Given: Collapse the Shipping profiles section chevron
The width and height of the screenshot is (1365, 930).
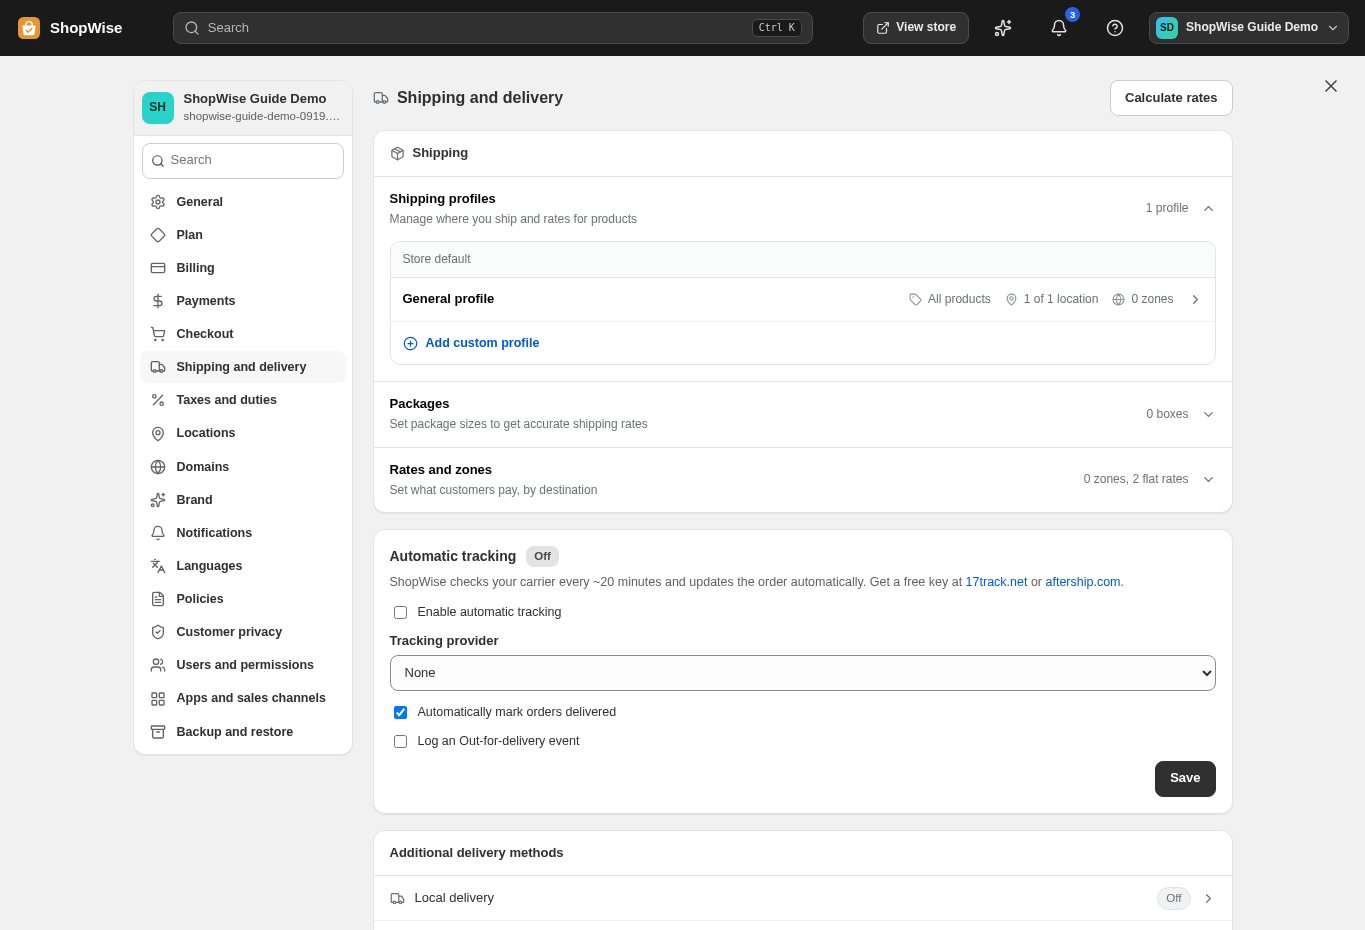Looking at the screenshot, I should (x=1208, y=208).
